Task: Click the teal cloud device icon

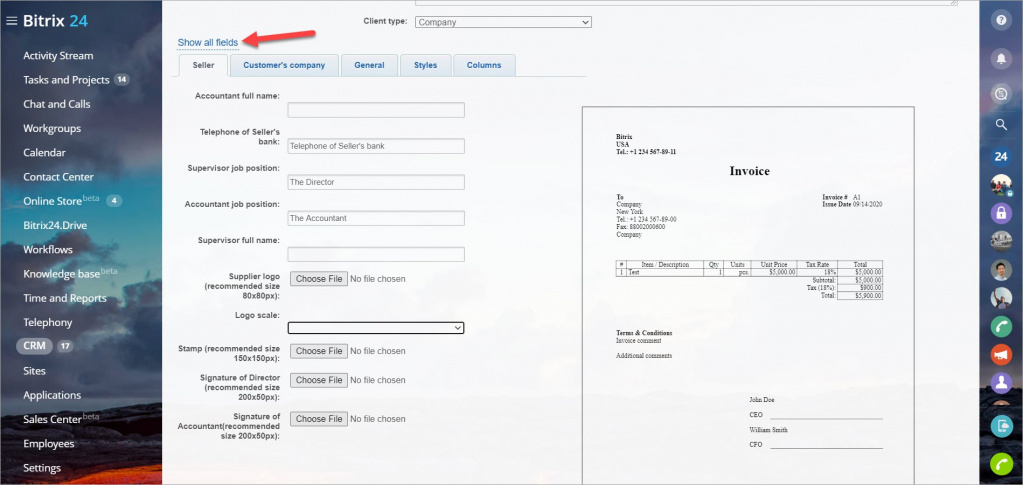Action: pos(1001,426)
